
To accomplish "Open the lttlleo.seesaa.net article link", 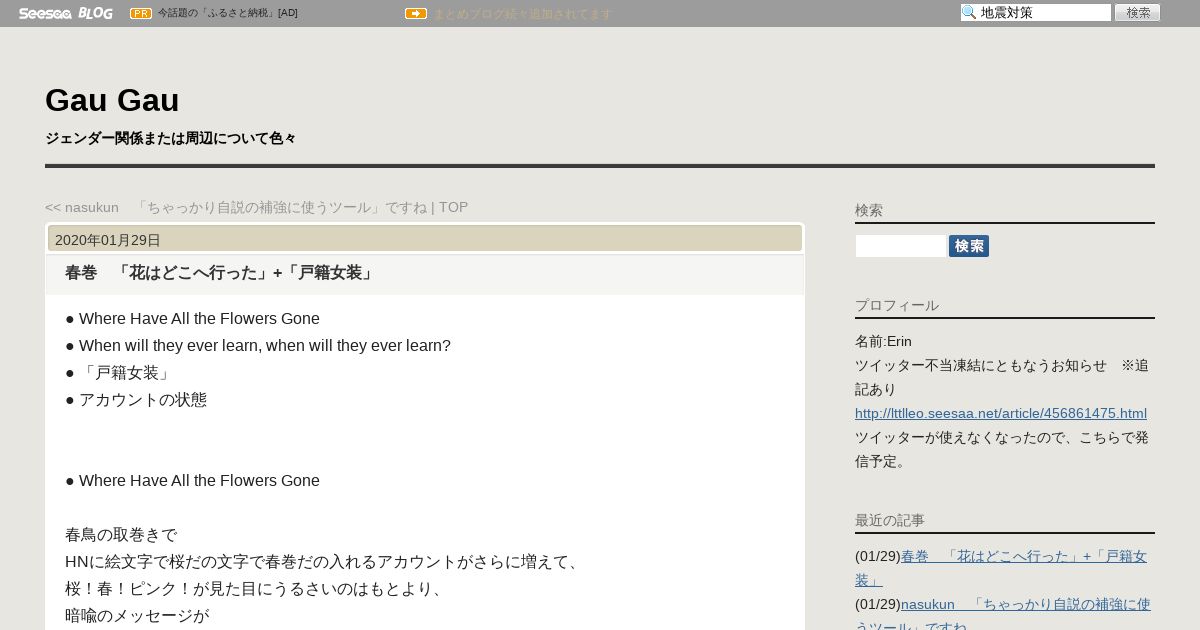I will tap(1001, 413).
